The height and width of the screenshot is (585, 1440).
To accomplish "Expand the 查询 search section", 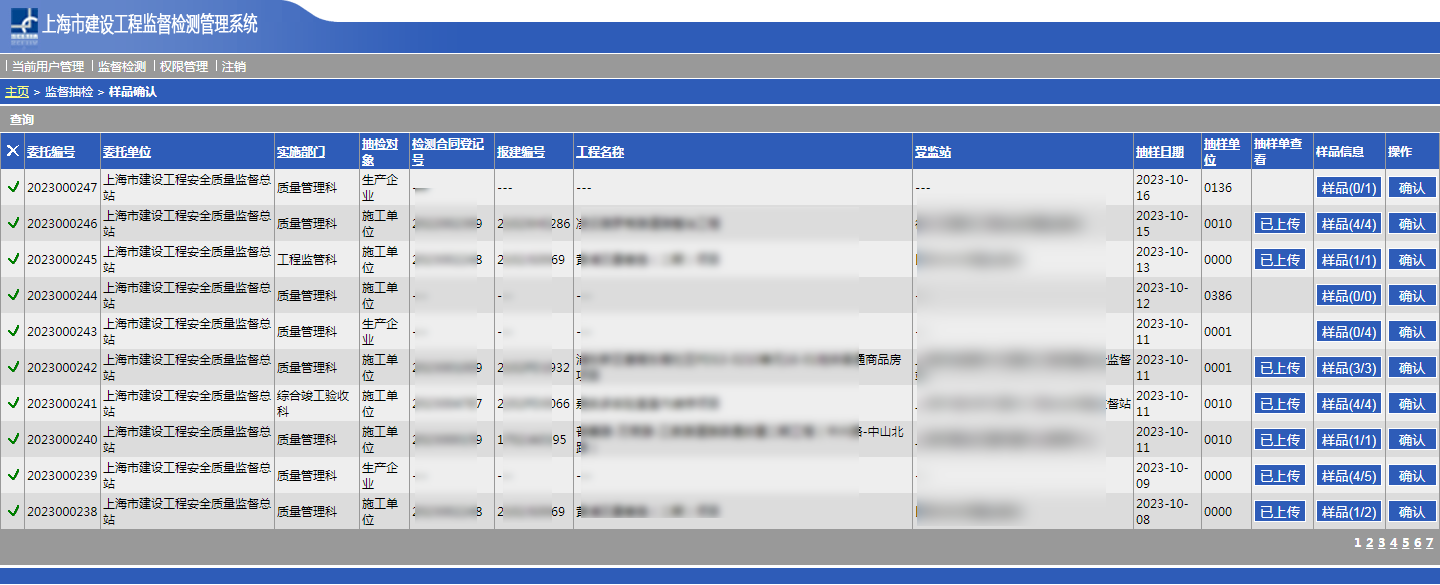I will click(22, 120).
